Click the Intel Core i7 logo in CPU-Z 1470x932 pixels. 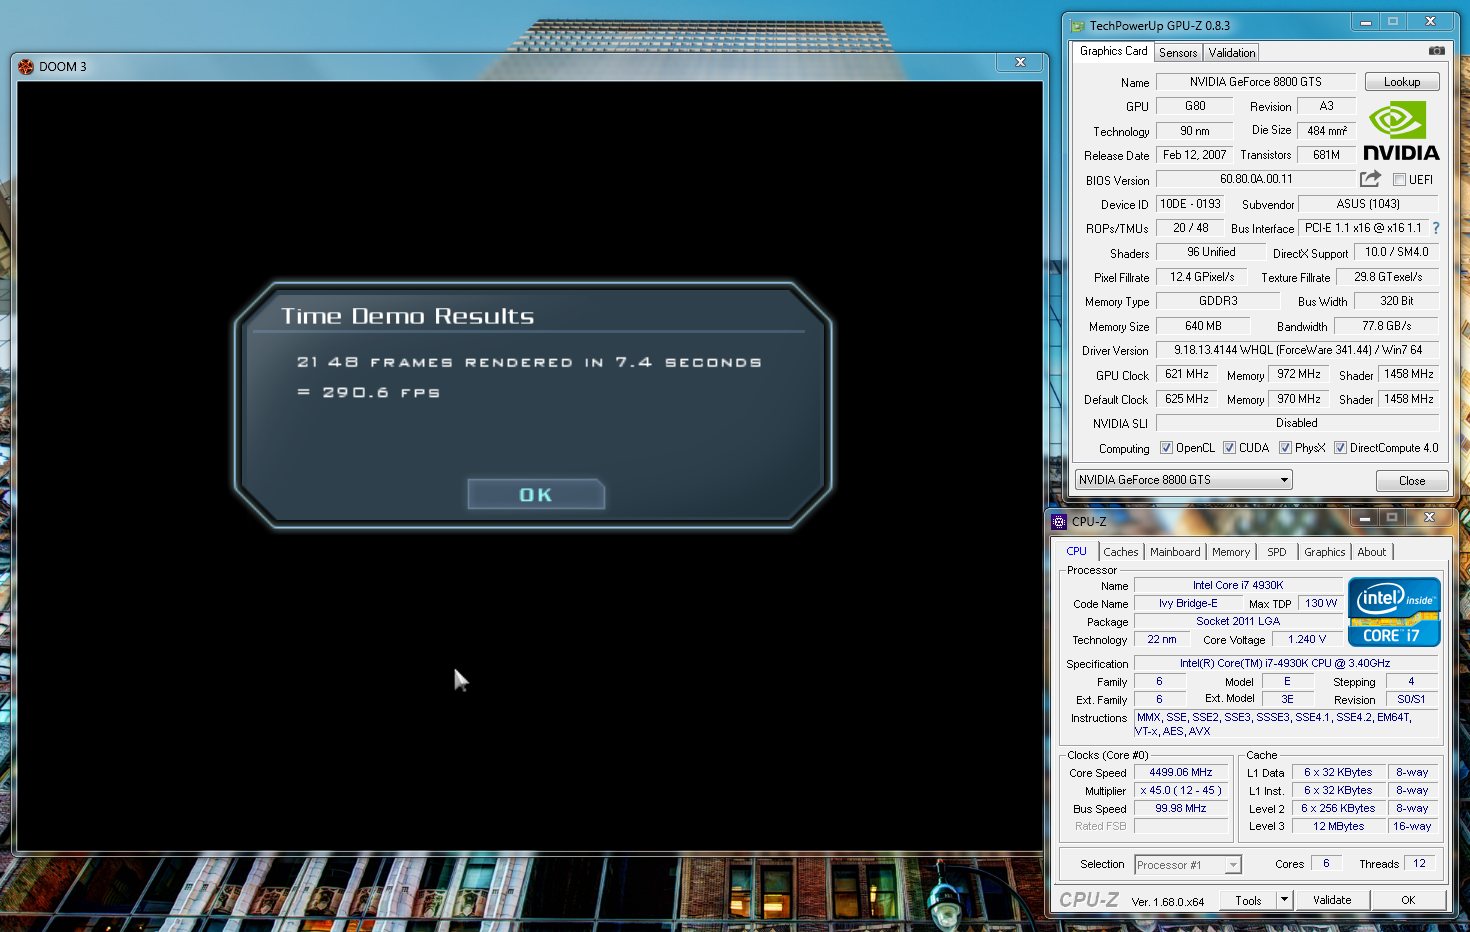click(1394, 612)
